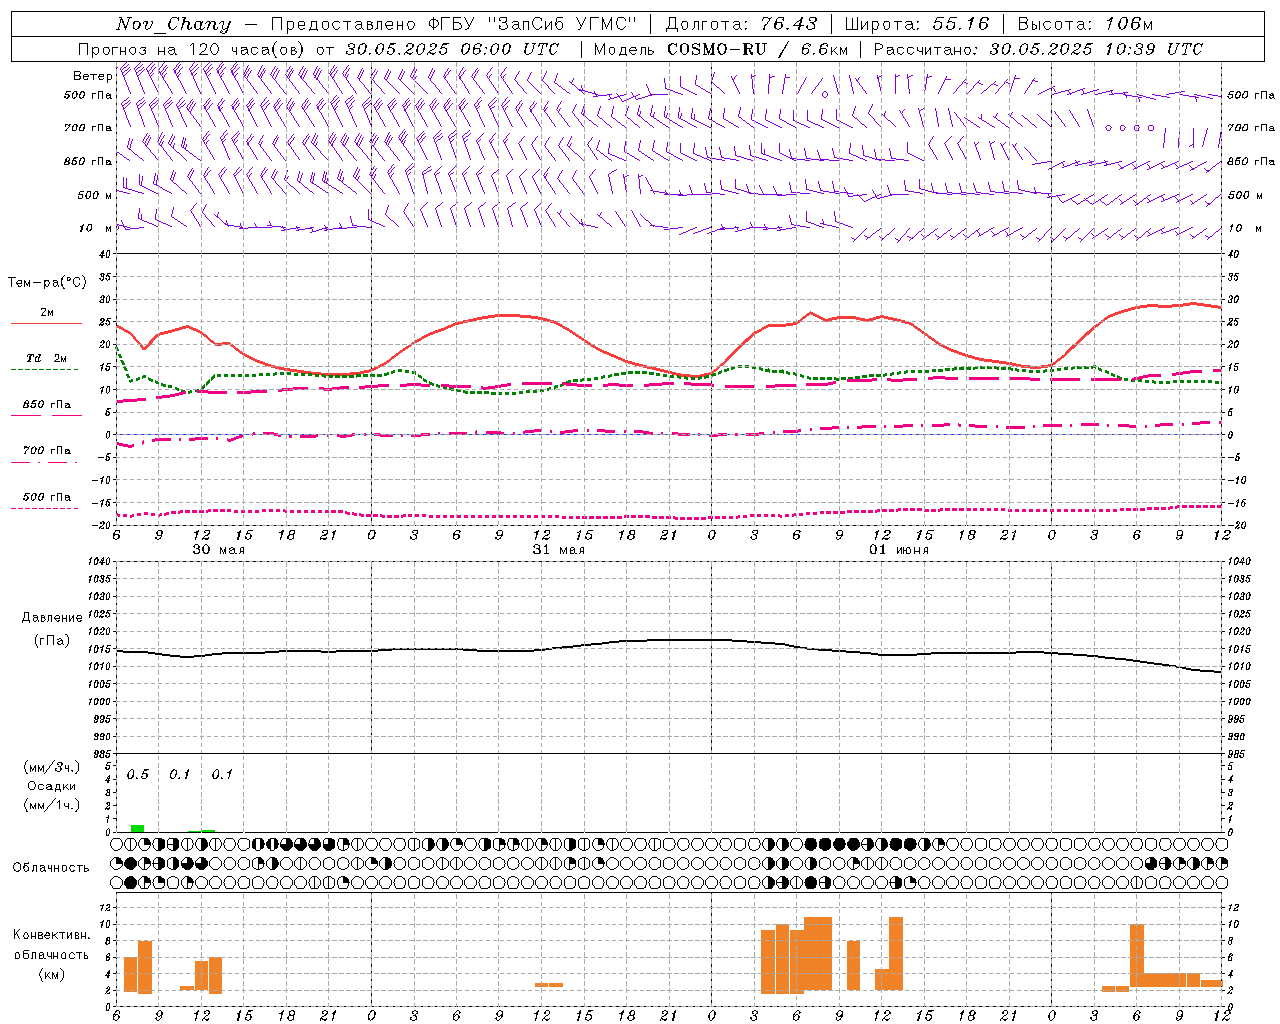Click the 'Тем-ра(°C)' temperature label
This screenshot has height=1024, width=1280.
(x=47, y=283)
